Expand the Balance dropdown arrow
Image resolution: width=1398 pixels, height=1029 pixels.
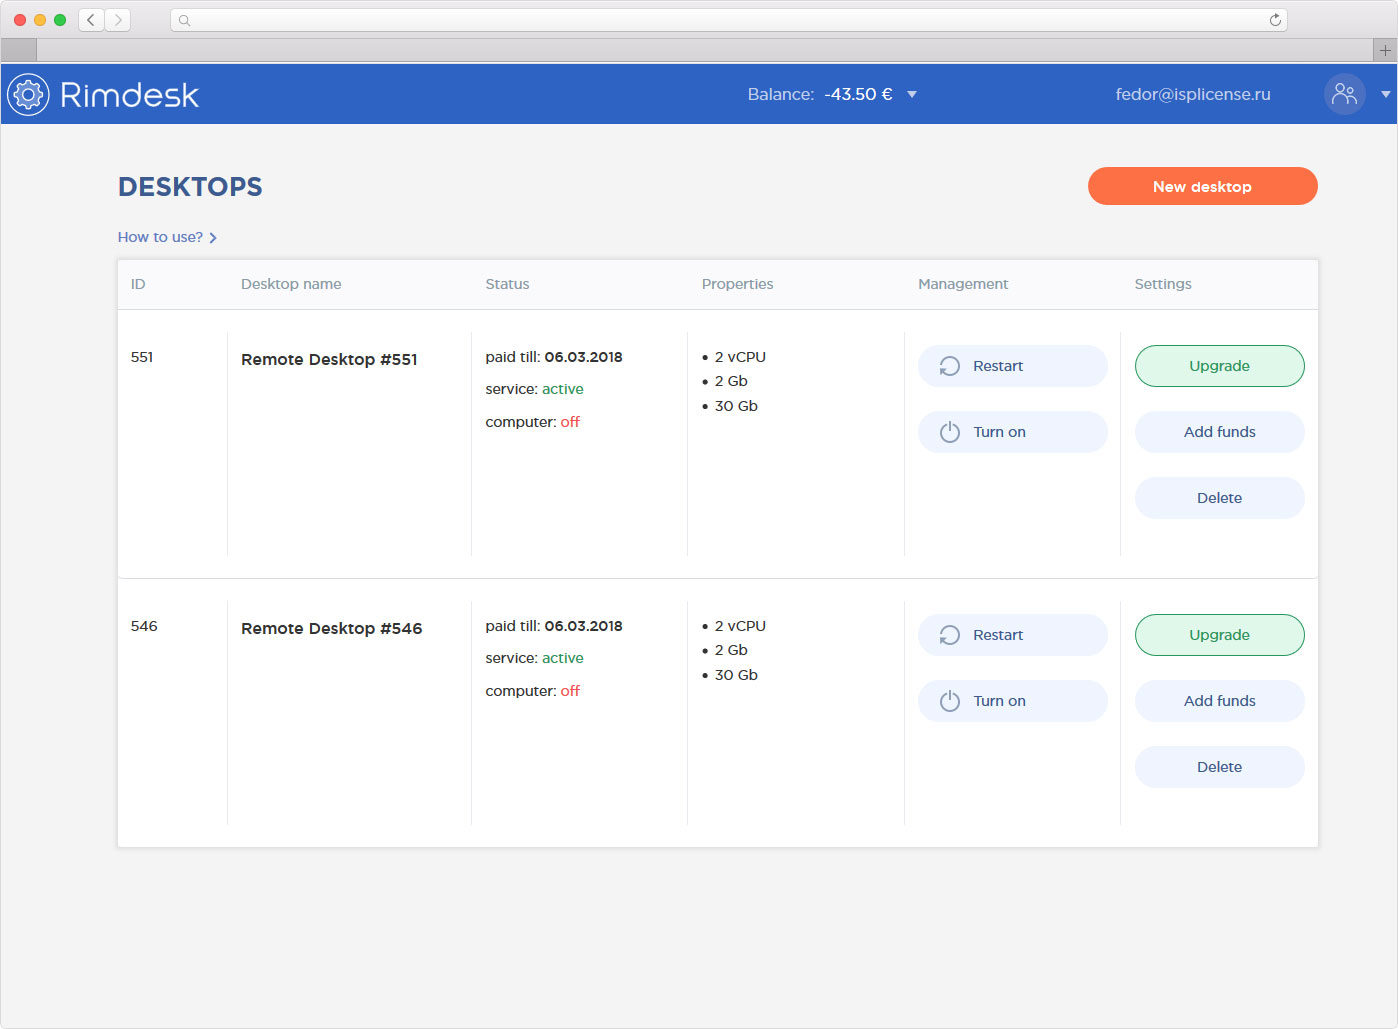coord(912,95)
